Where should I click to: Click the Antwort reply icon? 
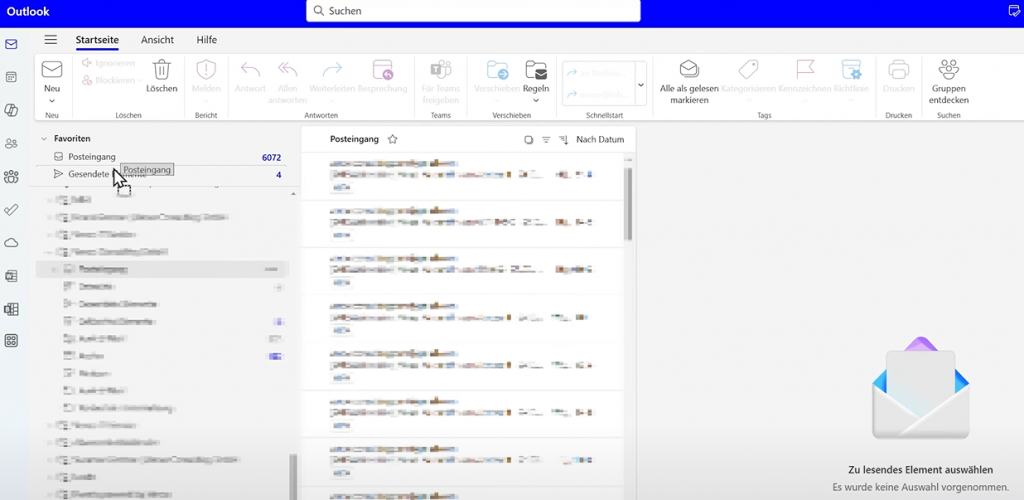[250, 70]
